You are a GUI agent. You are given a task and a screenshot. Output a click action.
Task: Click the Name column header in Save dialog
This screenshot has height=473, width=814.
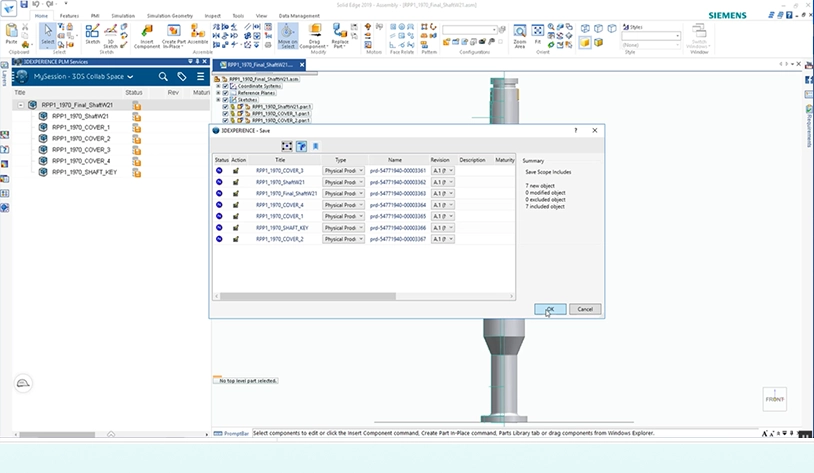click(x=395, y=160)
